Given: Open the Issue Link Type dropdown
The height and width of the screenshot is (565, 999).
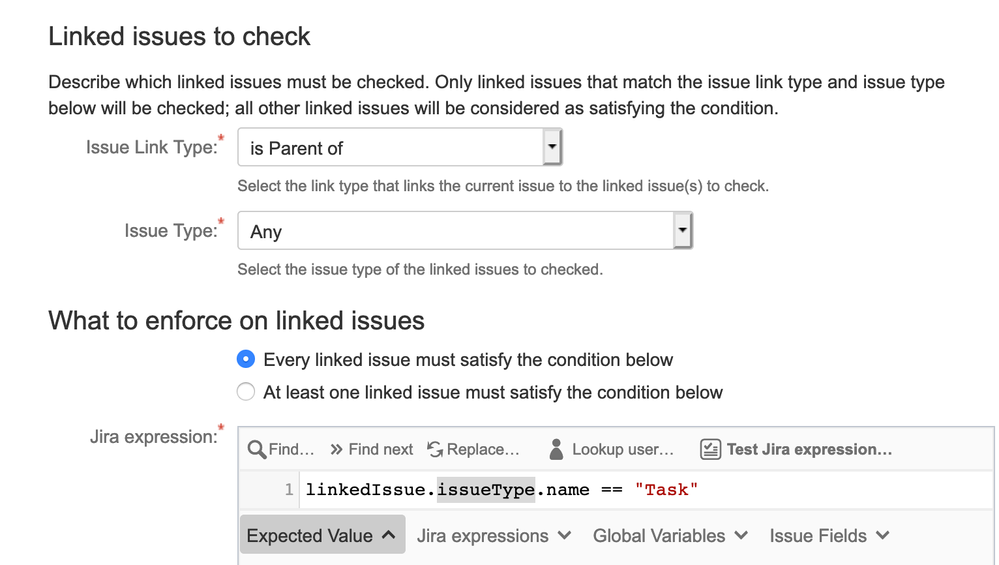Looking at the screenshot, I should [399, 147].
